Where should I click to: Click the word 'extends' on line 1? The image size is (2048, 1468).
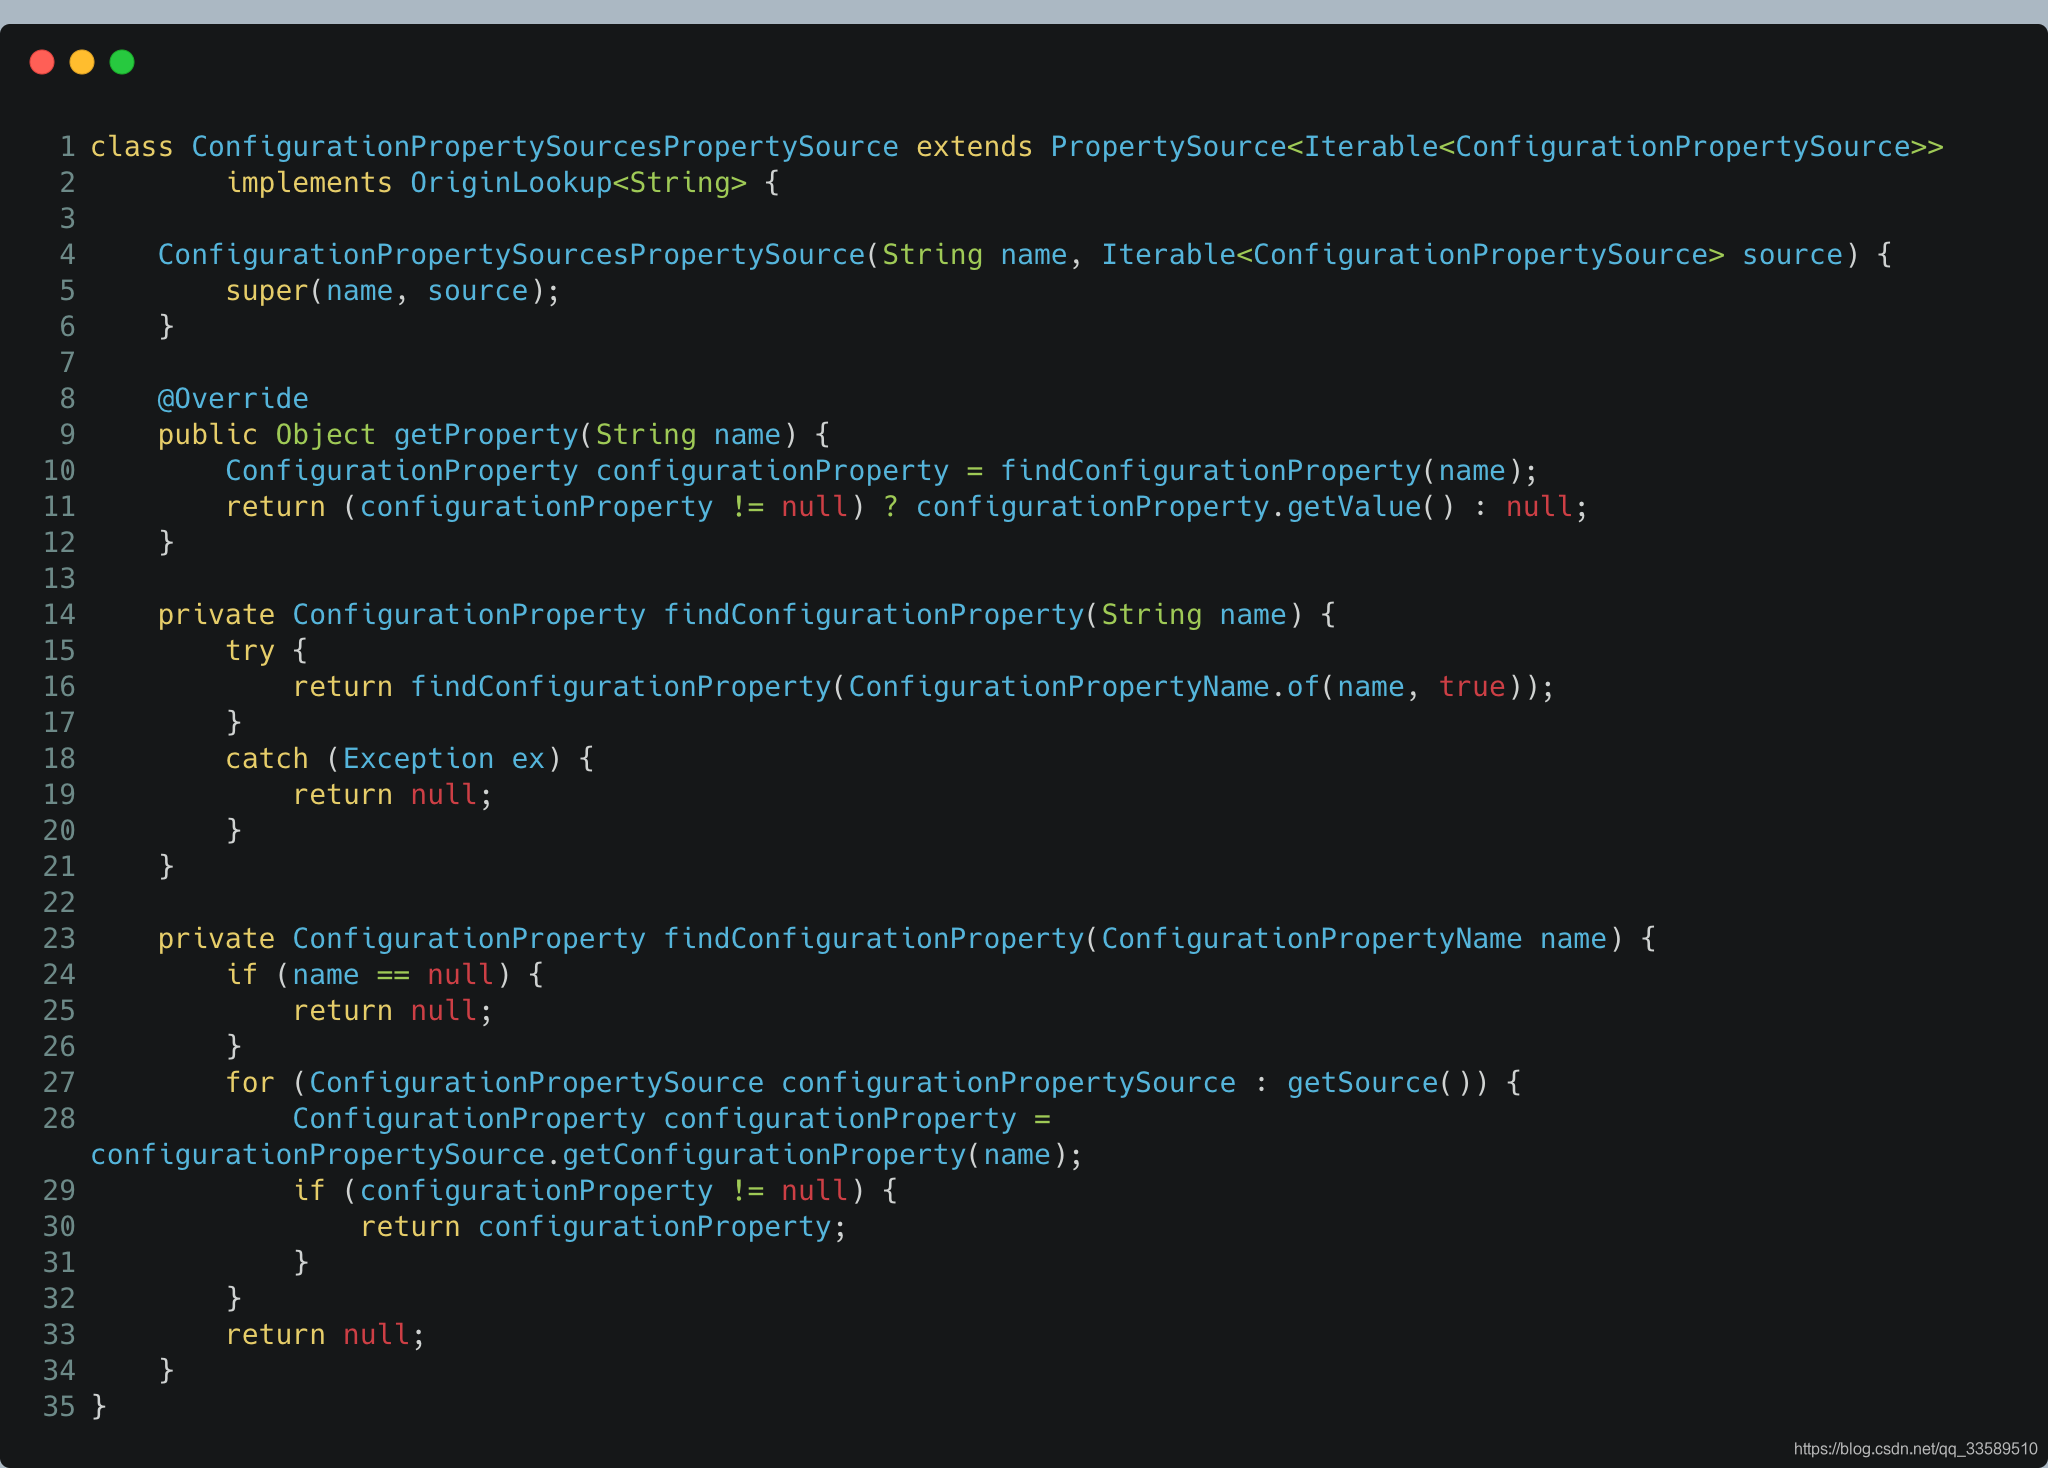point(973,147)
